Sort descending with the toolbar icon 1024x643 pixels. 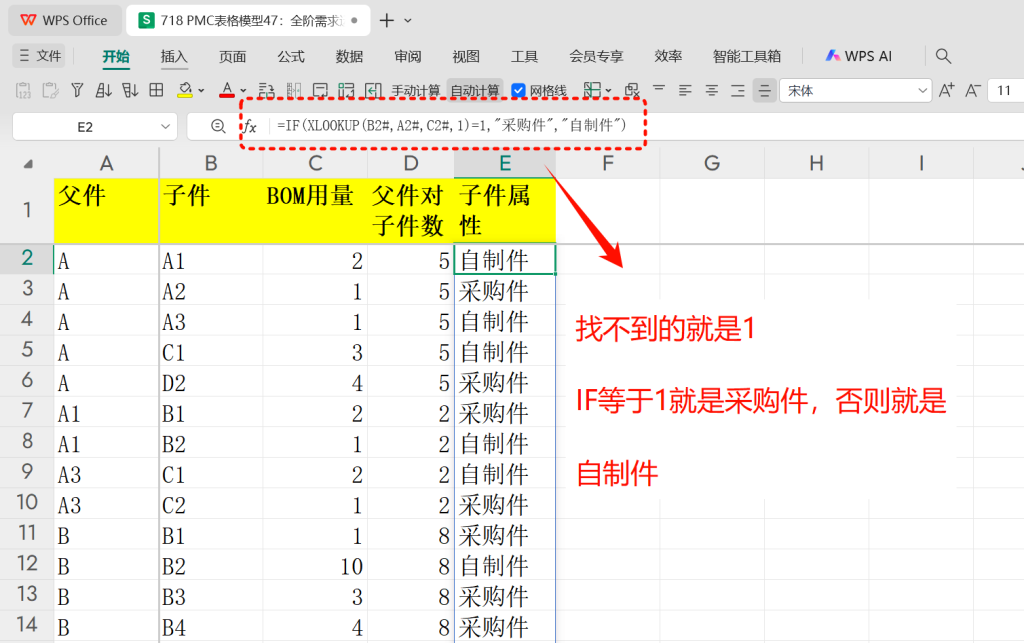[130, 90]
